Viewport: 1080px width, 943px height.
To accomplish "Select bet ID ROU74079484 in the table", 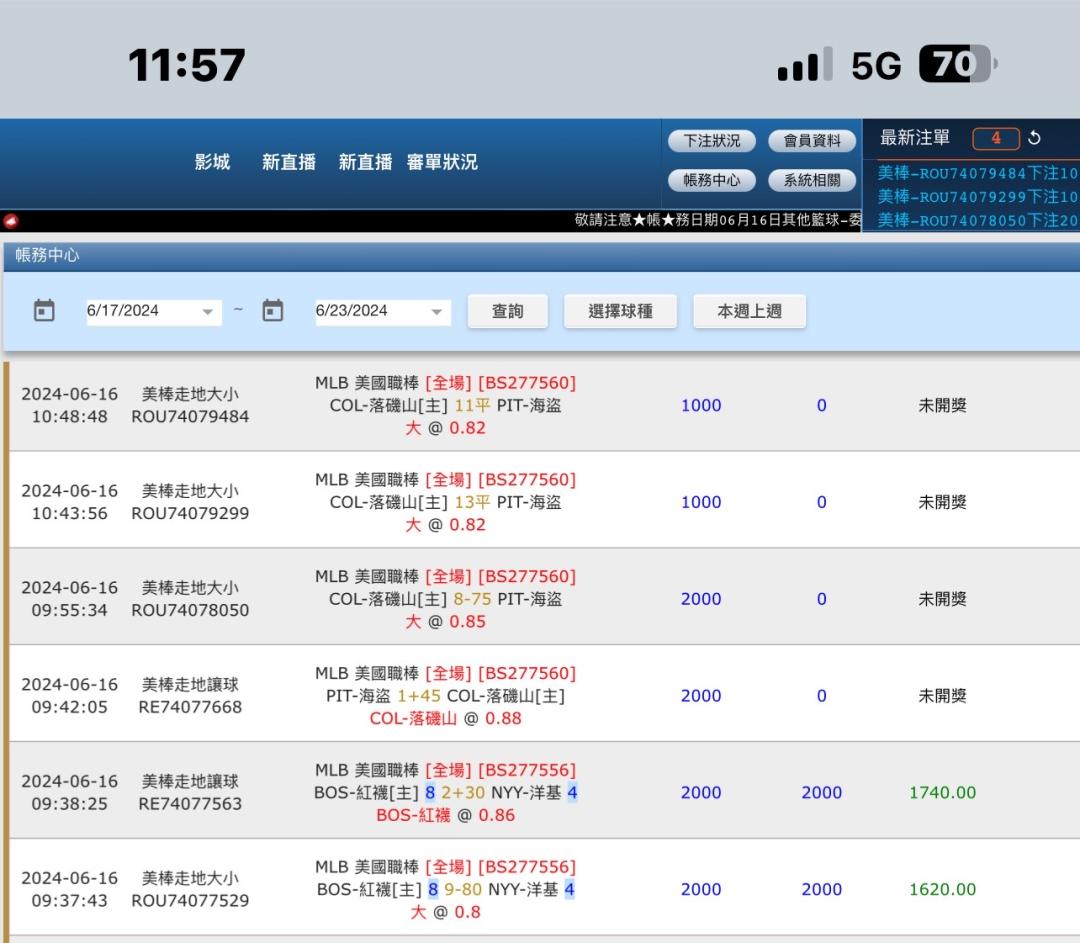I will pyautogui.click(x=190, y=417).
